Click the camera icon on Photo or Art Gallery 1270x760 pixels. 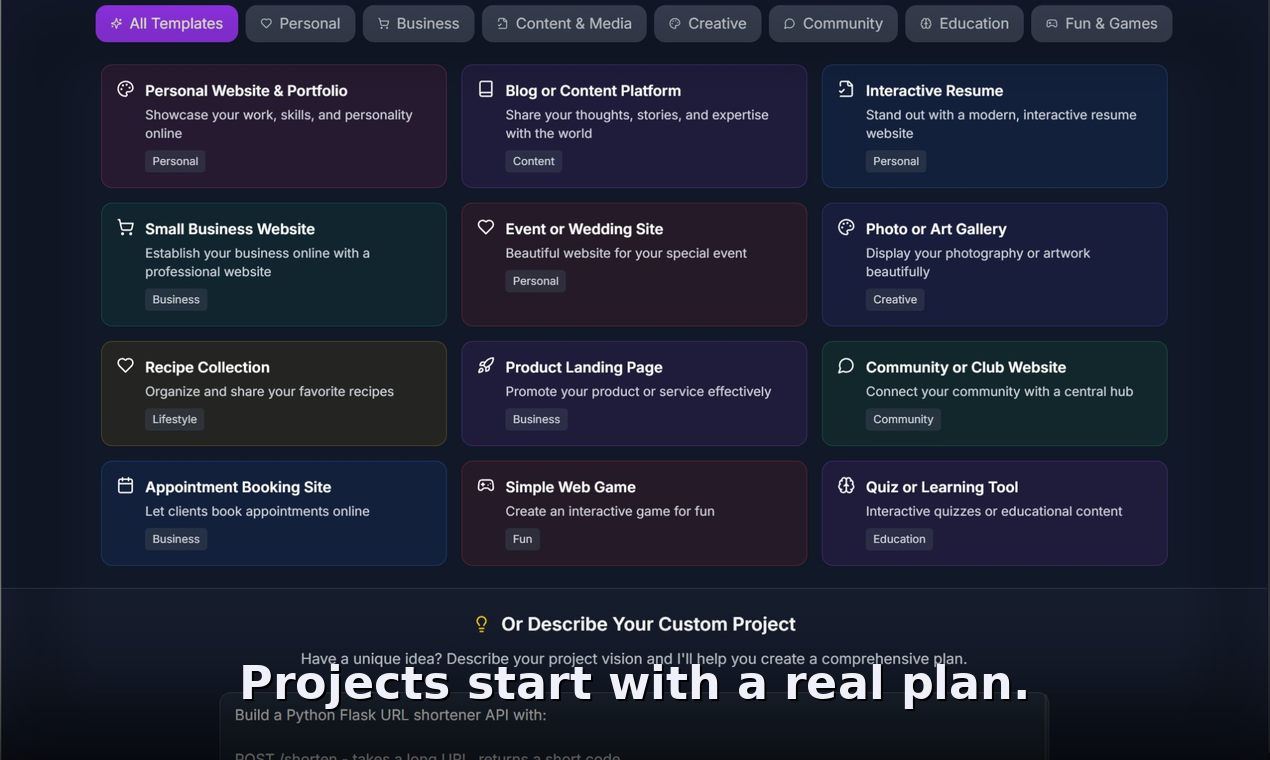point(846,227)
